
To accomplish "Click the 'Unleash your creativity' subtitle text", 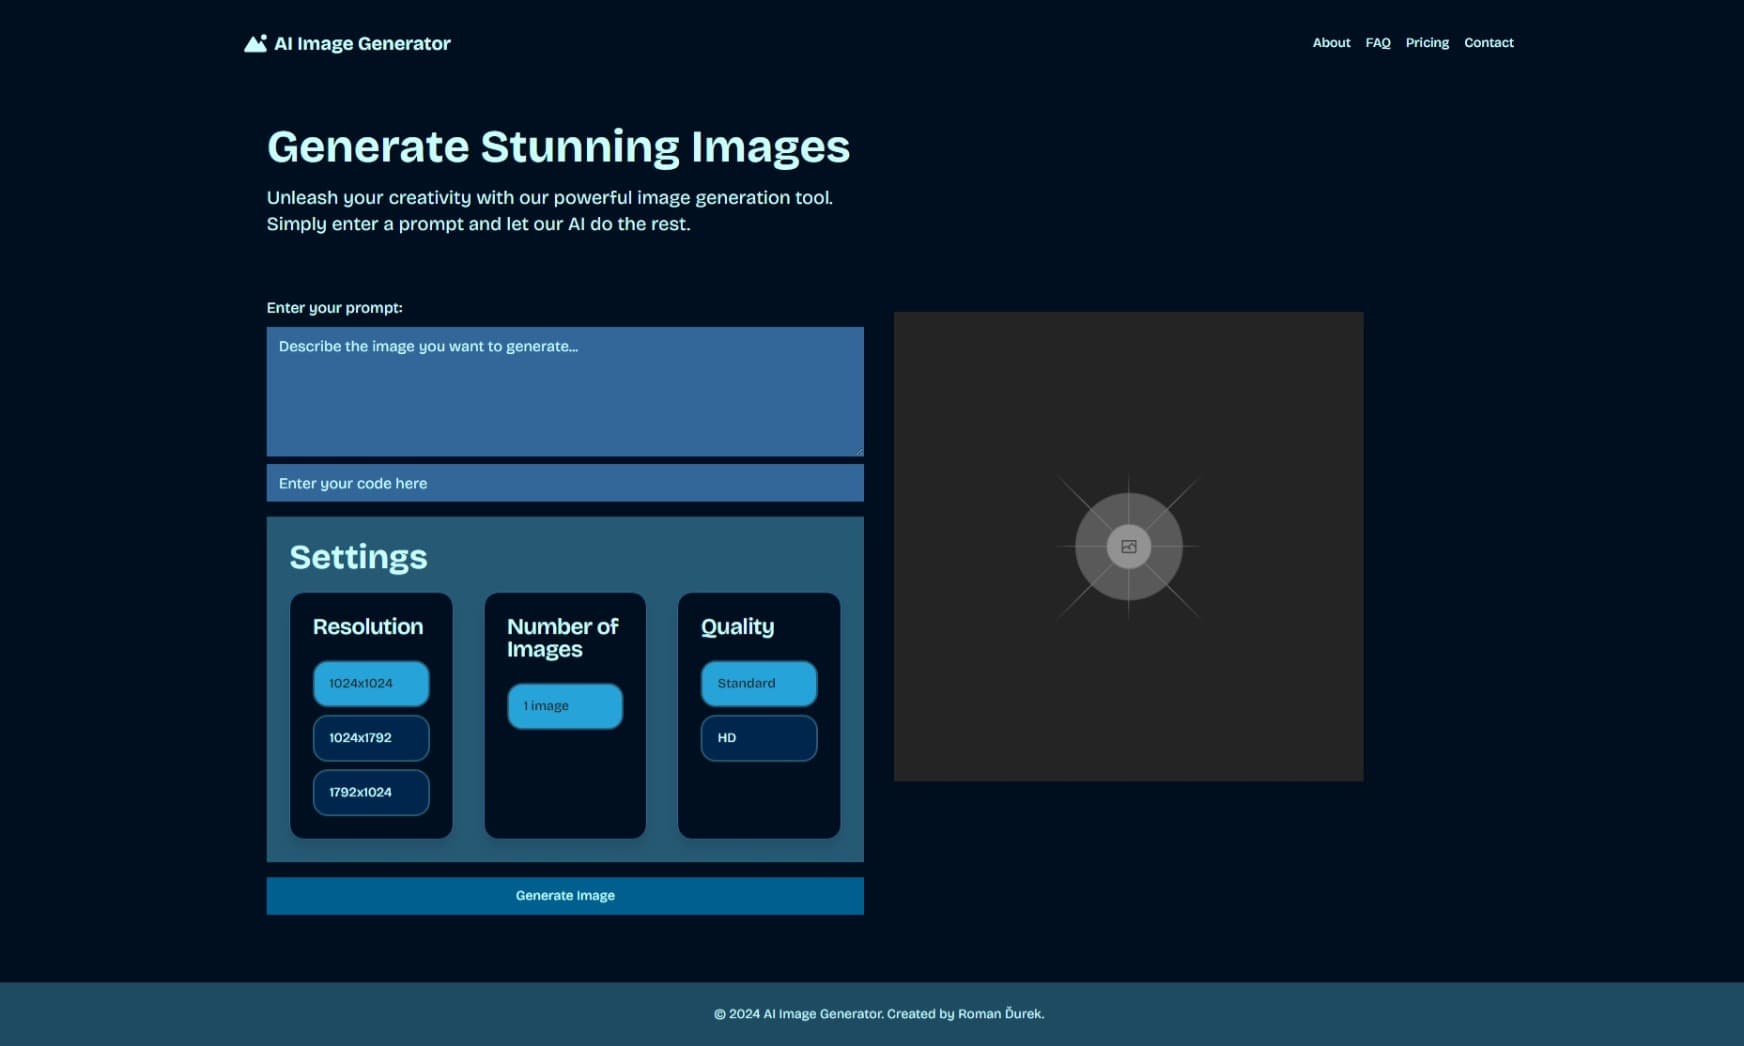I will 549,211.
